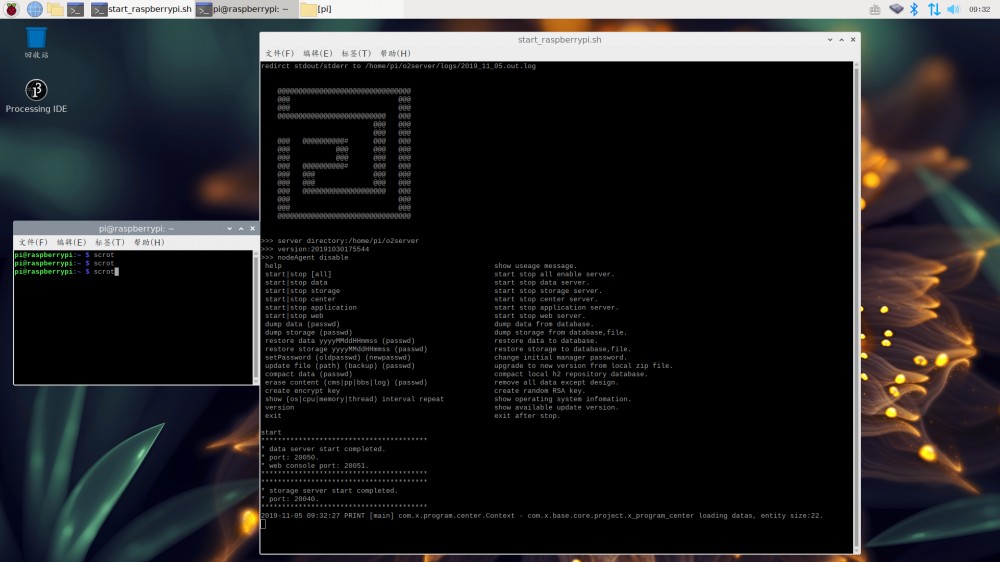1000x562 pixels.
Task: Open the removable media ejecter tray icon
Action: click(896, 9)
